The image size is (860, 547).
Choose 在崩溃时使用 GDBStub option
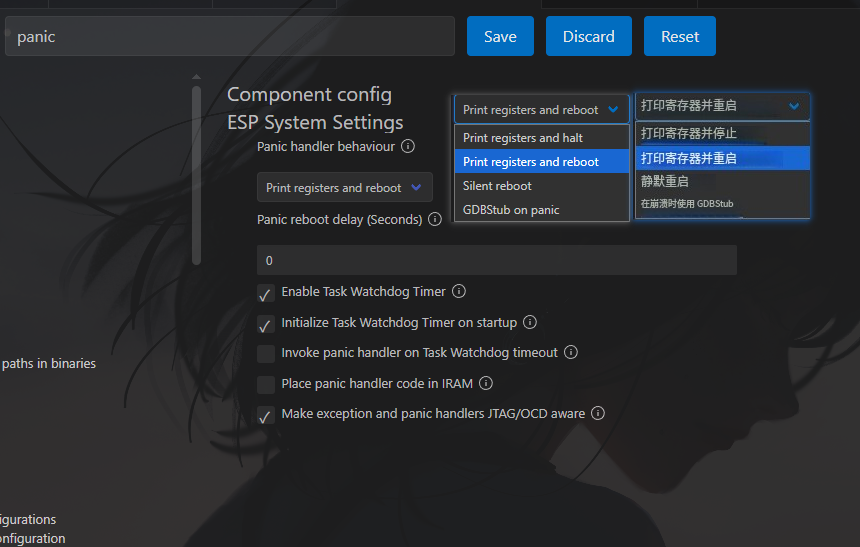pos(722,204)
